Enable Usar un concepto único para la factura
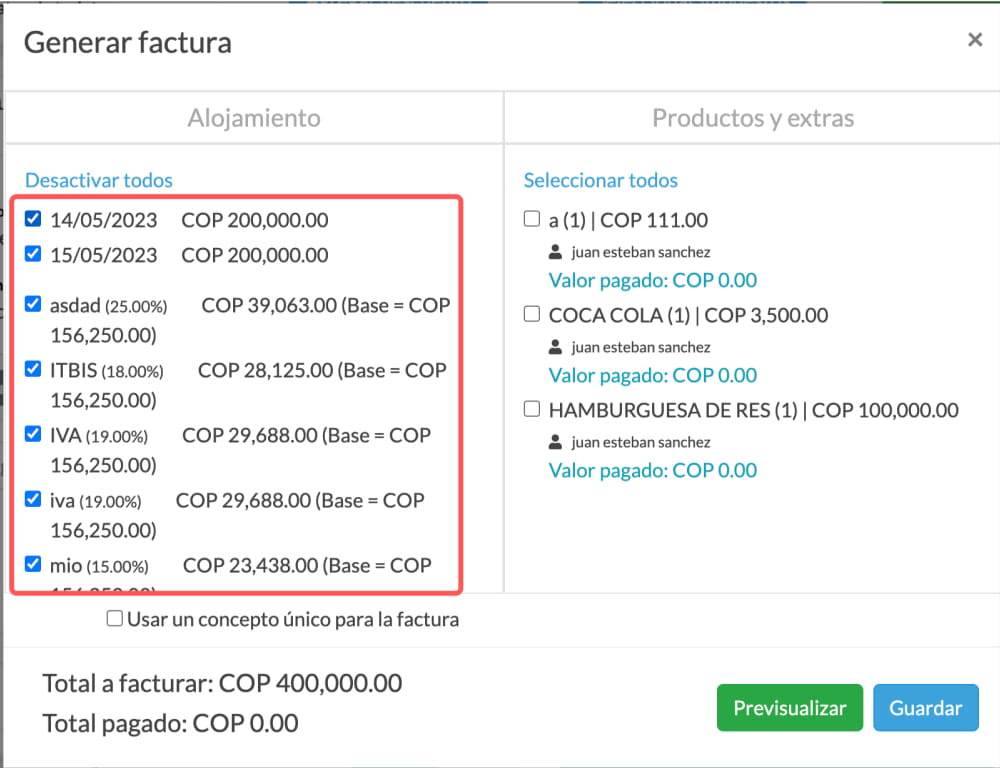Viewport: 1000px width, 768px height. coord(115,618)
